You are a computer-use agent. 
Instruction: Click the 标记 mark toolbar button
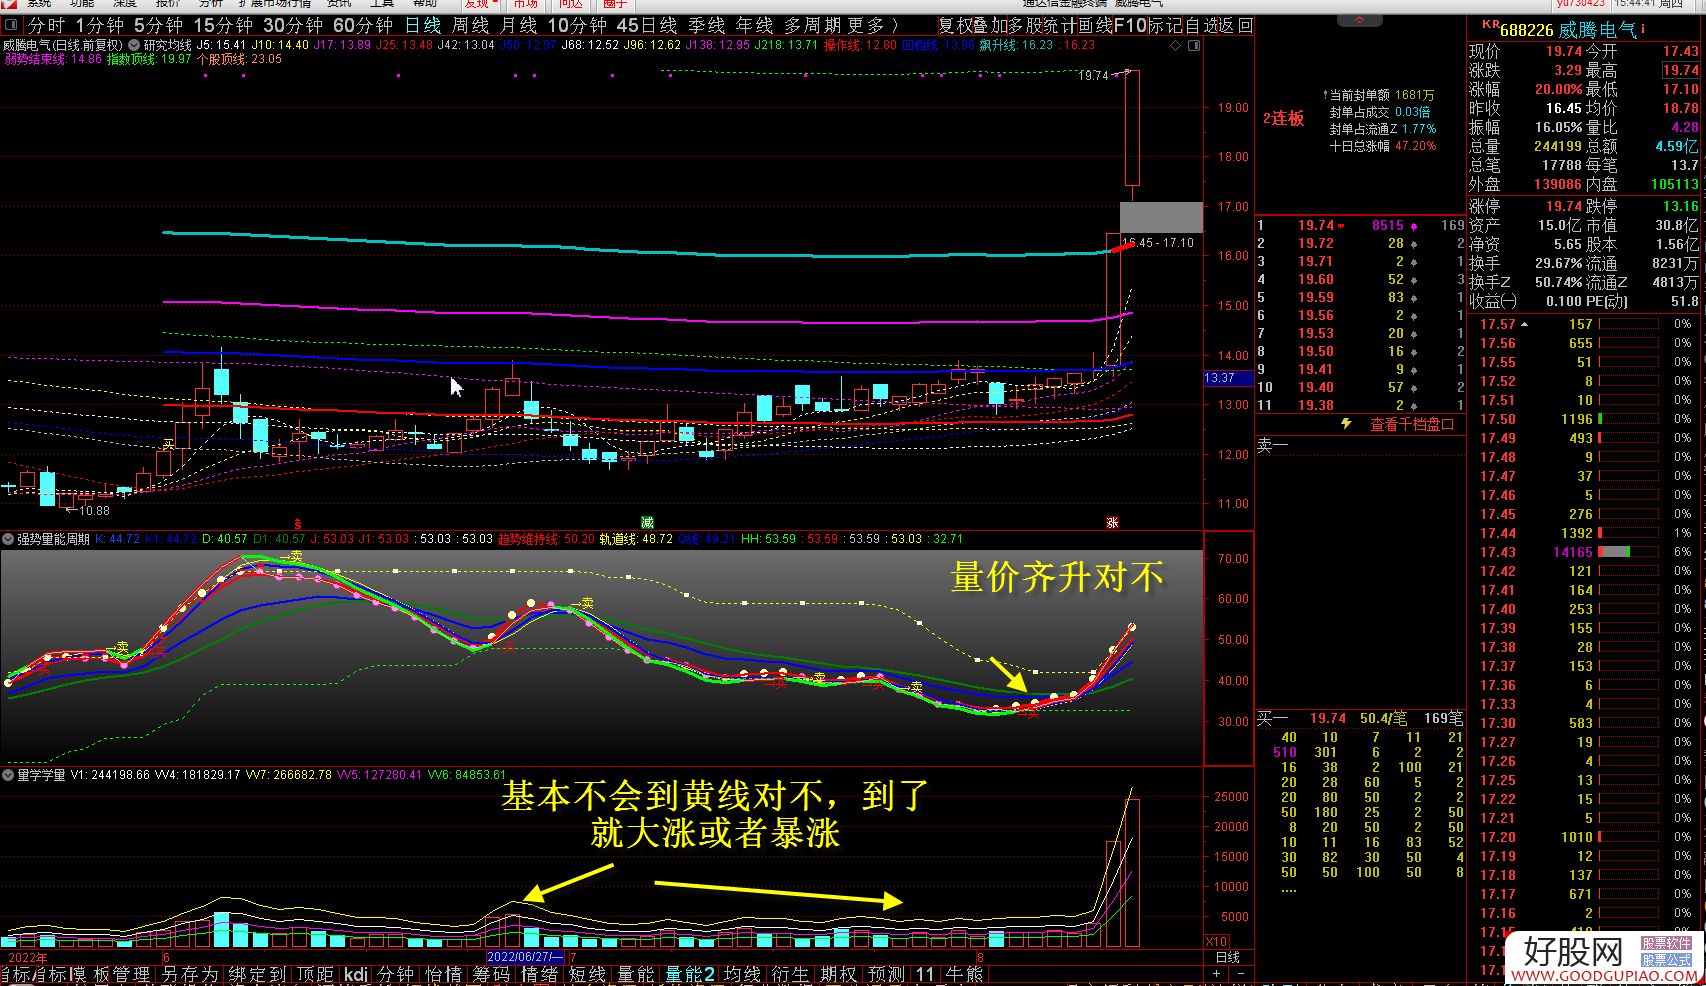1165,25
